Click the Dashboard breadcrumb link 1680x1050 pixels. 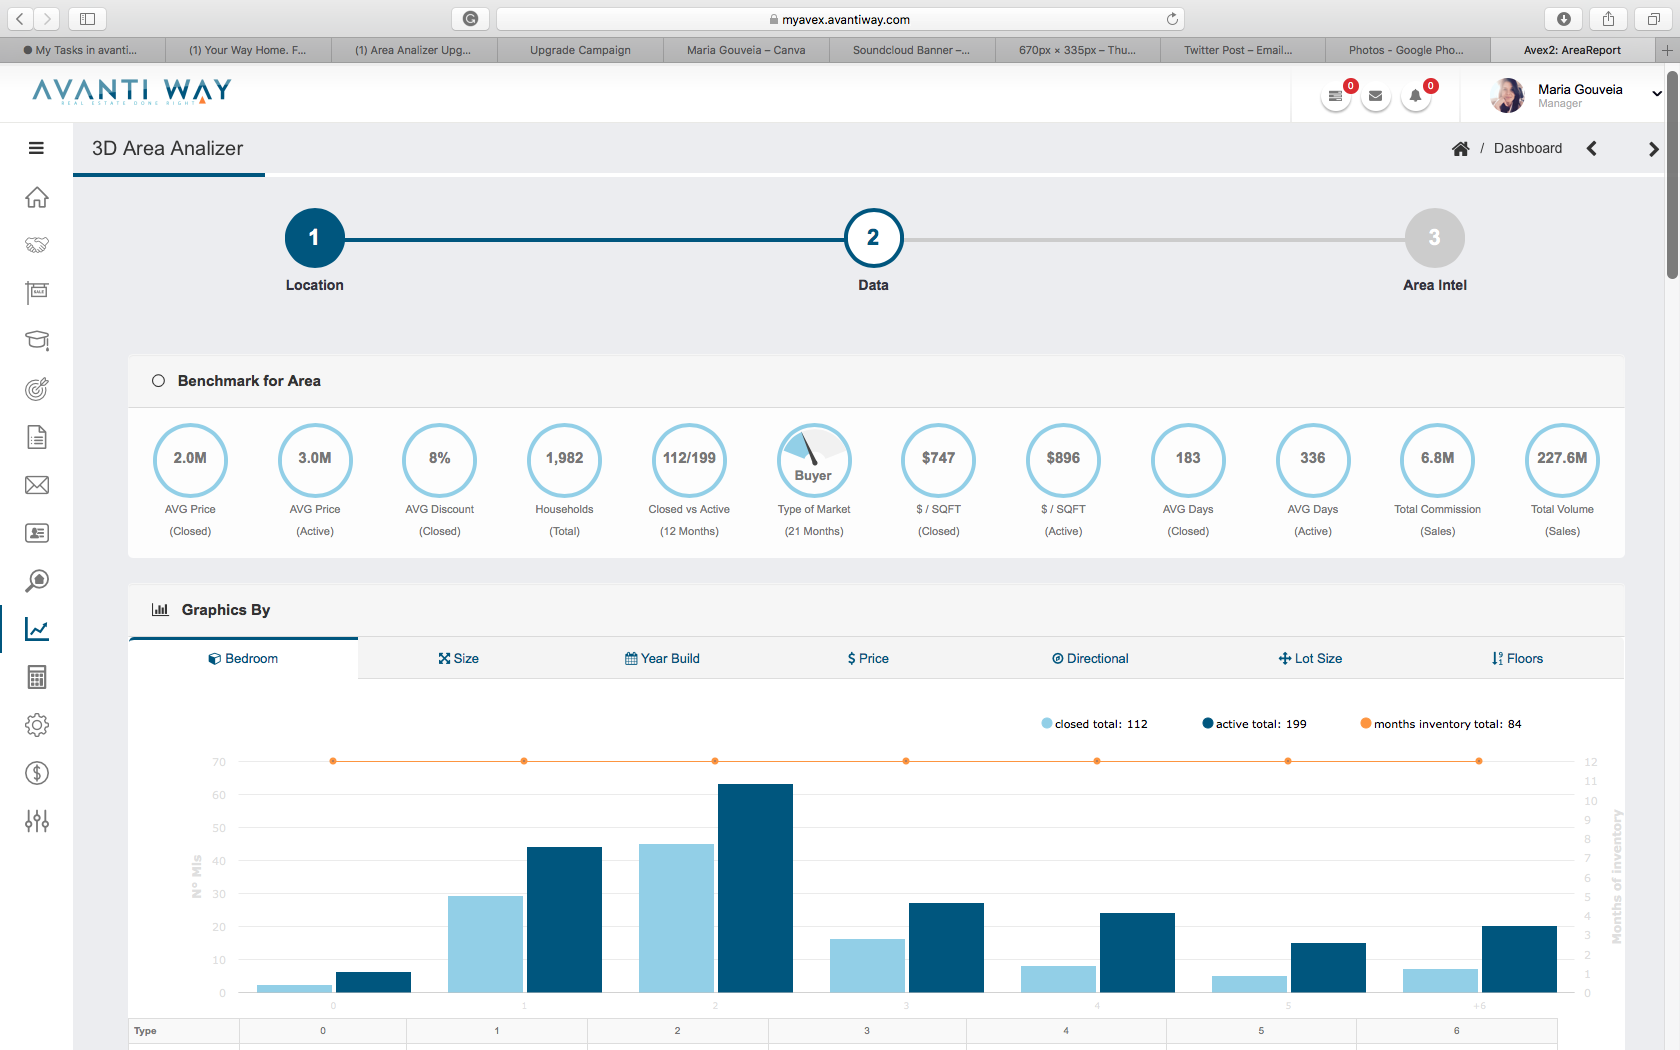point(1527,148)
